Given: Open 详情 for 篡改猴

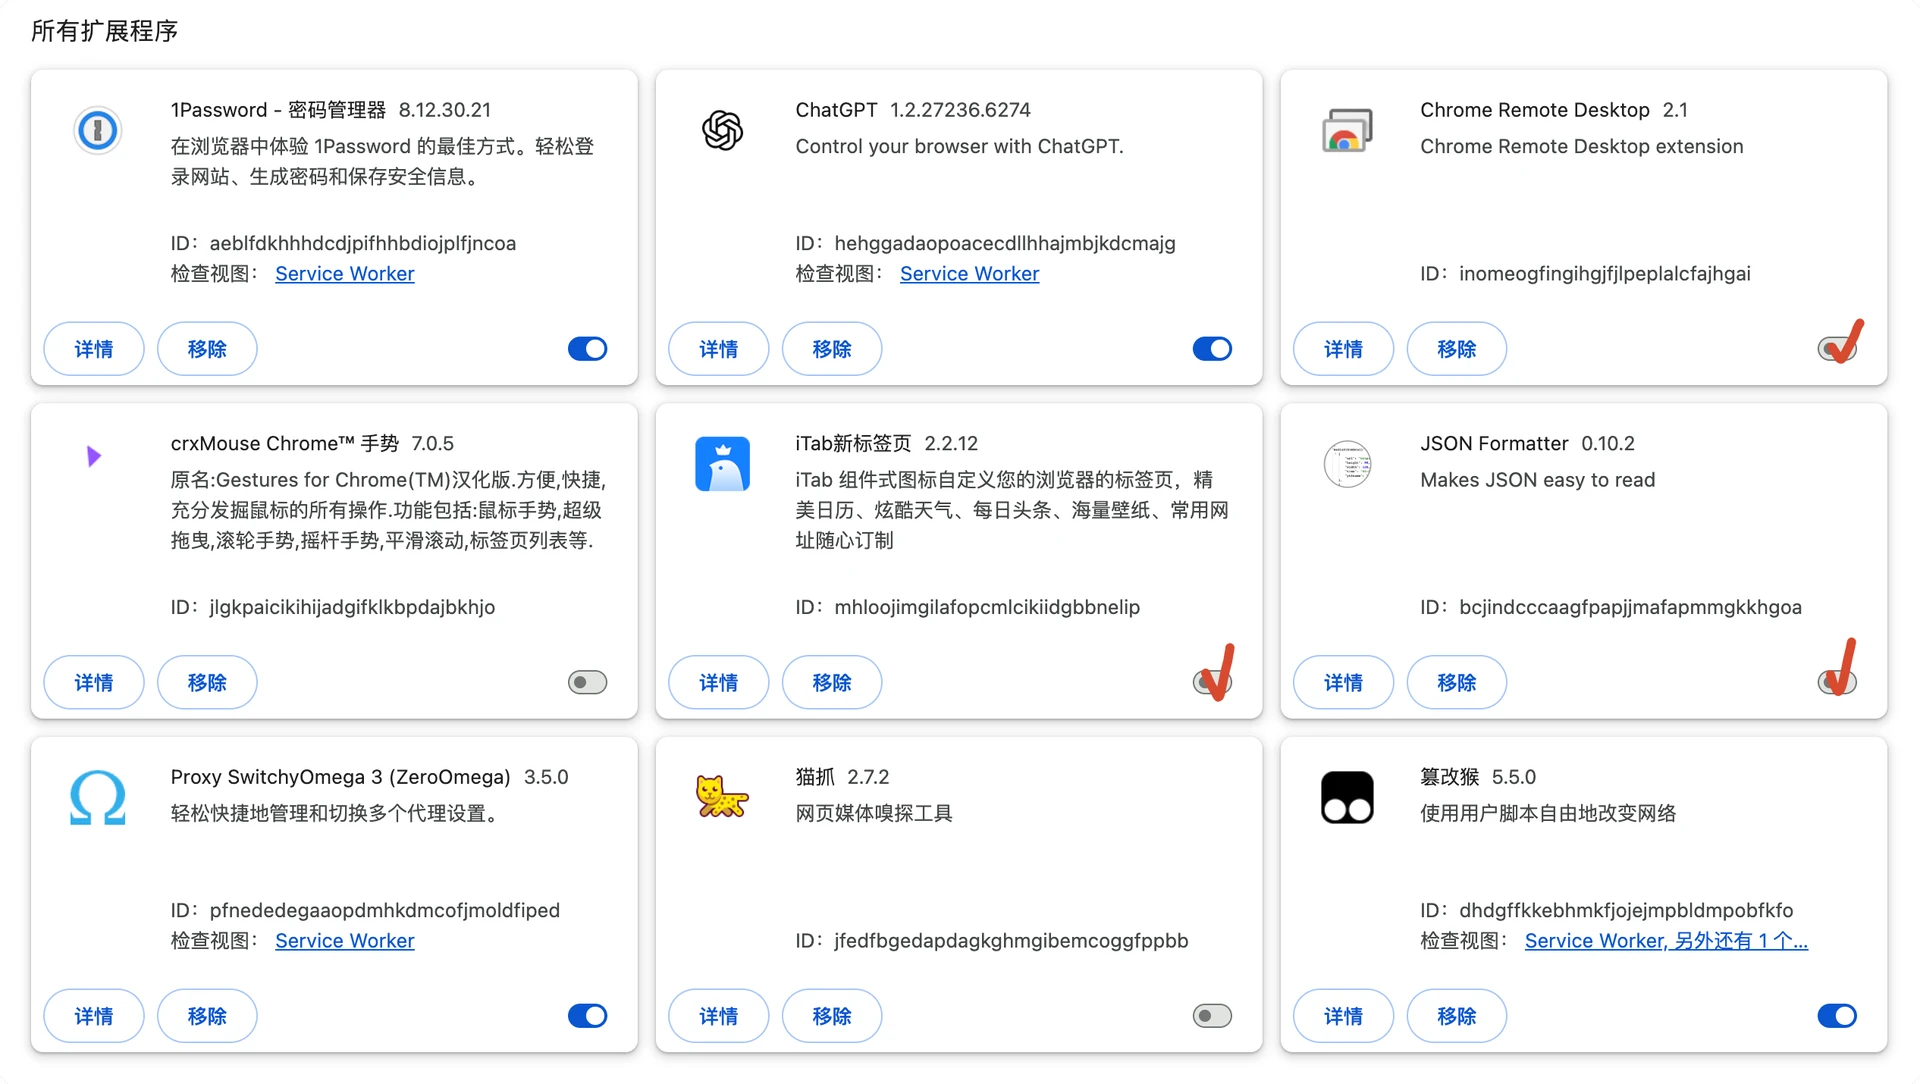Looking at the screenshot, I should [1343, 1016].
